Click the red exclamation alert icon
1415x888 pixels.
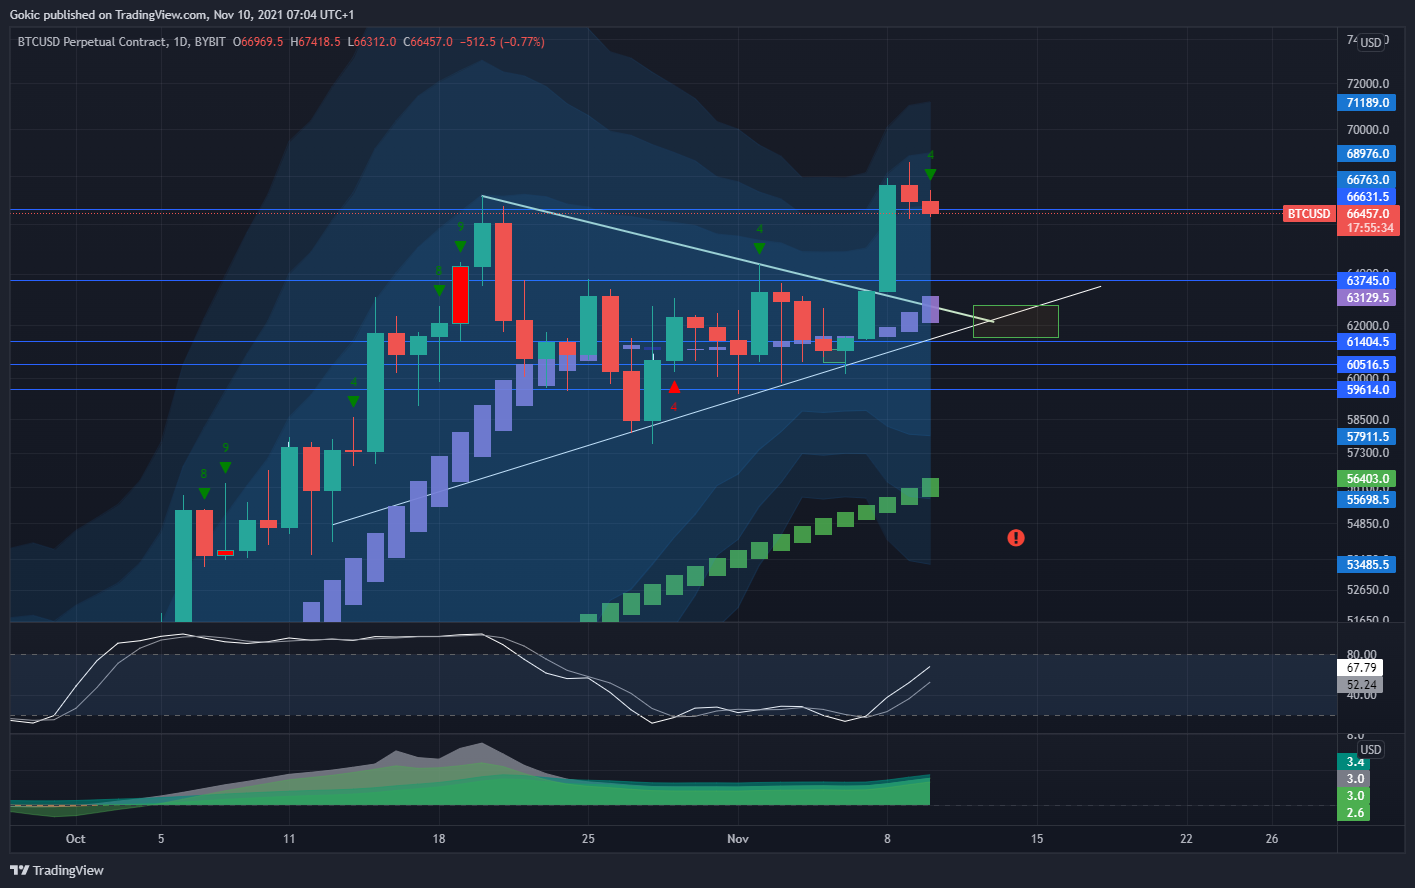click(x=1016, y=538)
